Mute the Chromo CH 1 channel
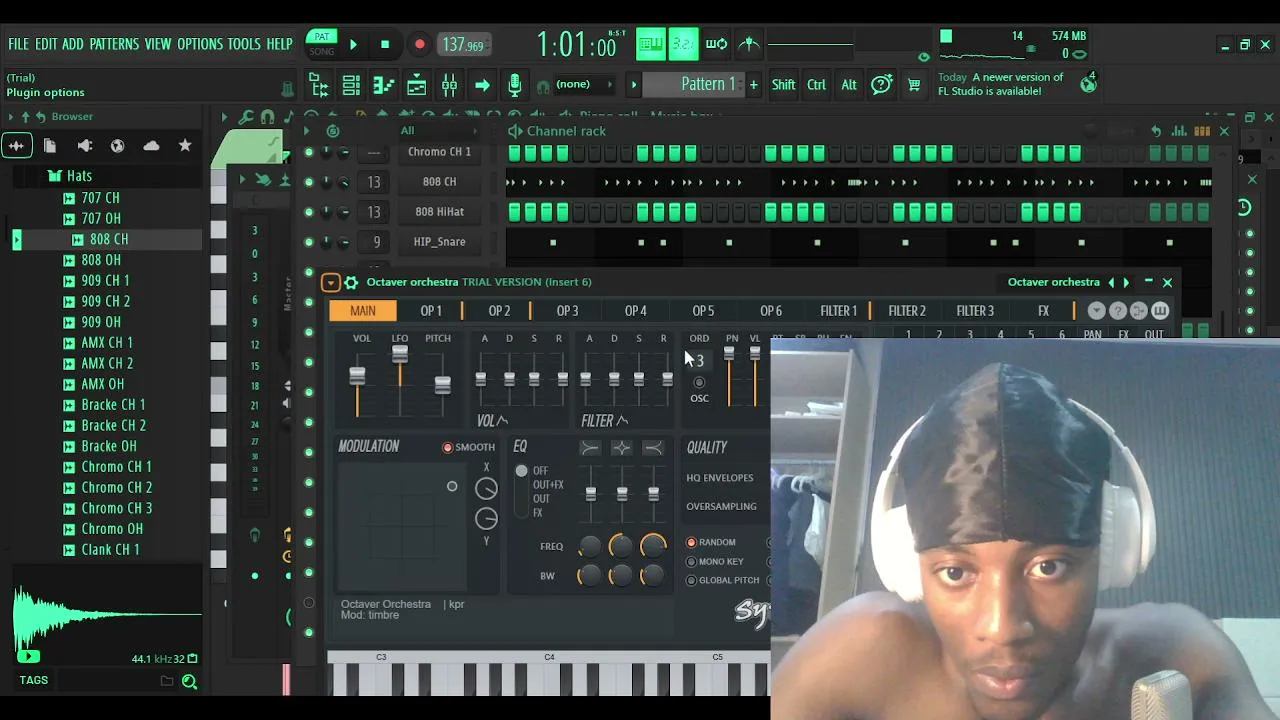The height and width of the screenshot is (720, 1280). [x=309, y=152]
